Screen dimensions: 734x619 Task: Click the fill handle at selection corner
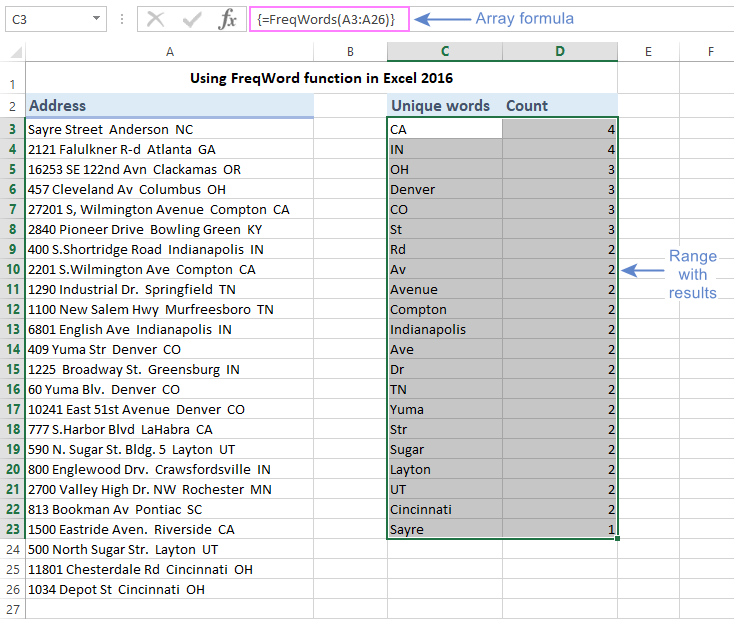617,538
